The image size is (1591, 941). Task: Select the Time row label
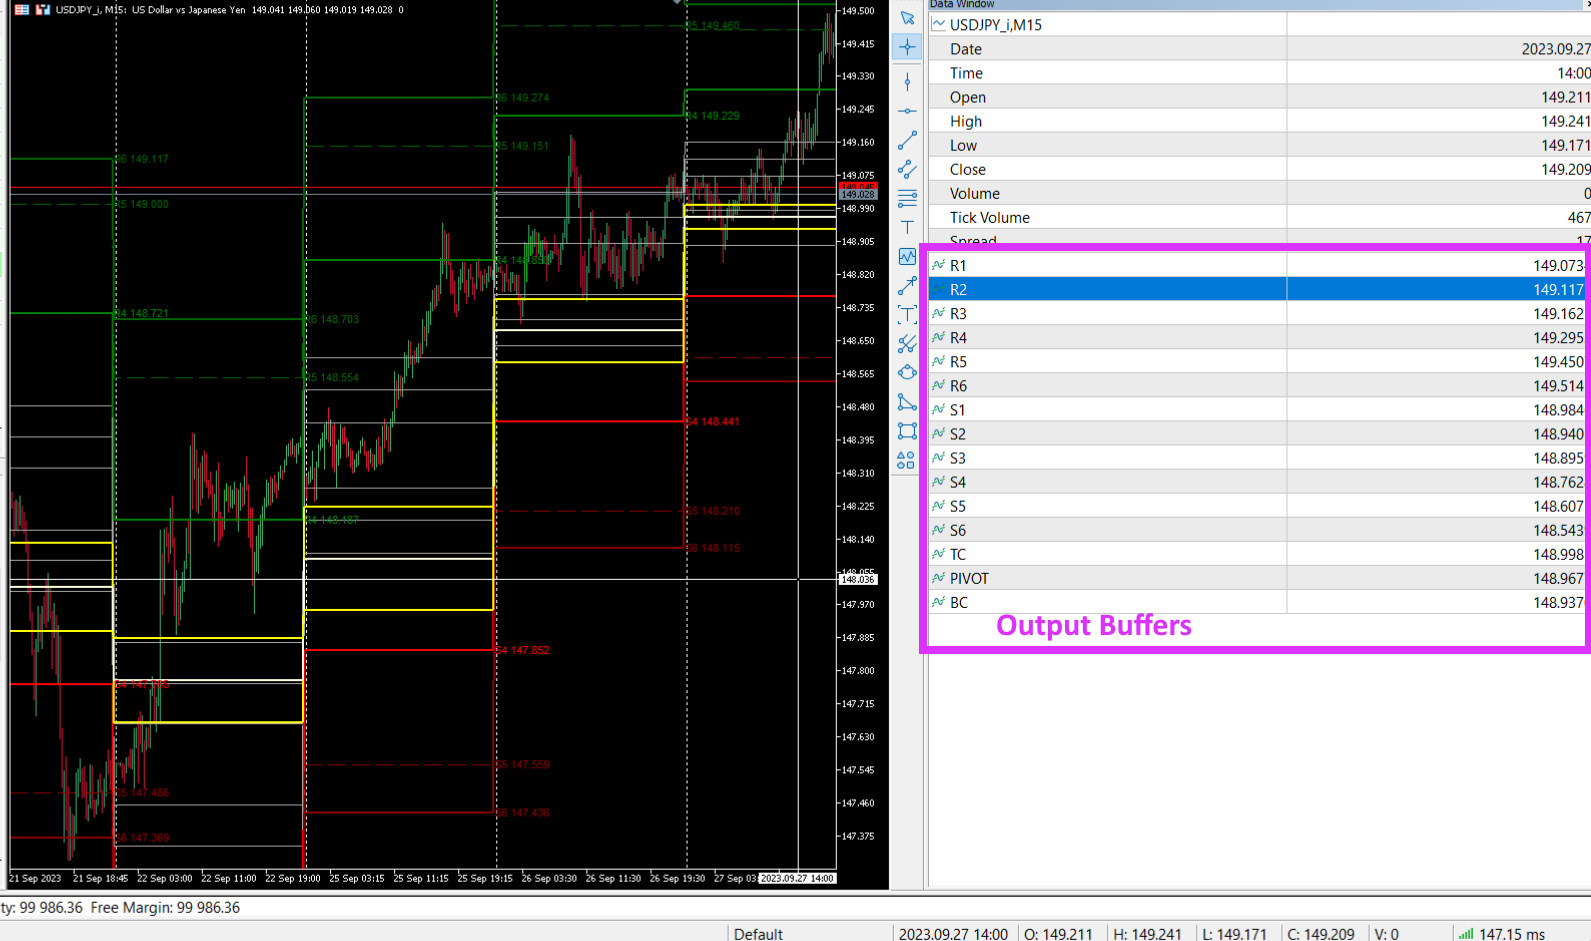(966, 73)
